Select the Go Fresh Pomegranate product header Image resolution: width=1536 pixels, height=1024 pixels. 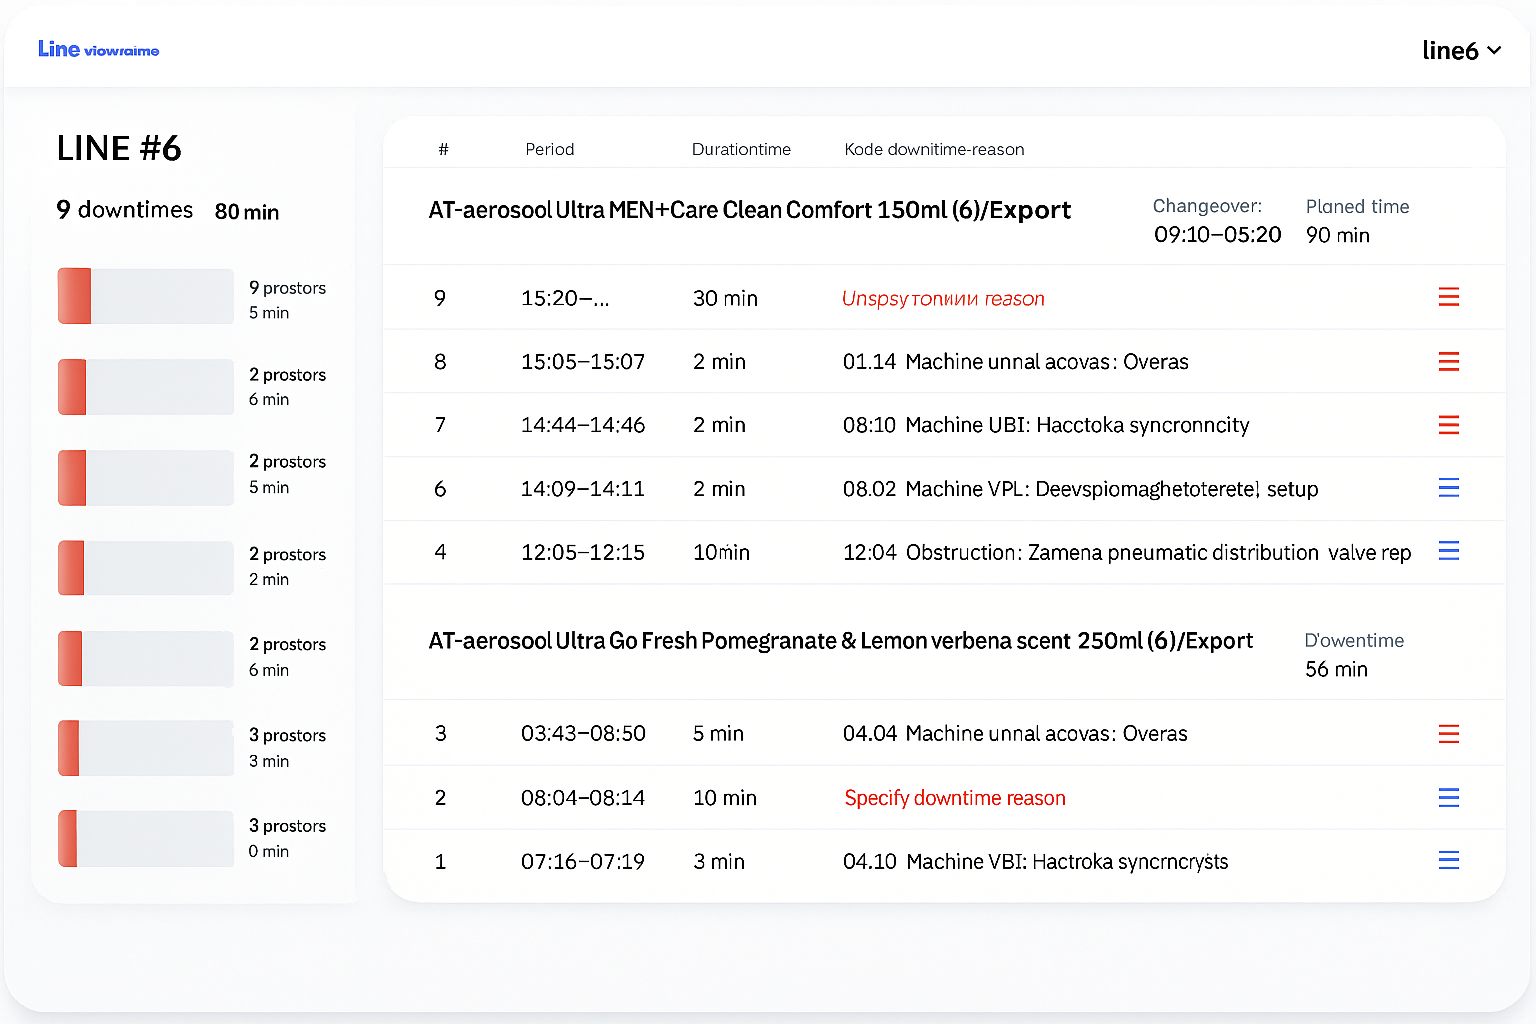click(840, 641)
